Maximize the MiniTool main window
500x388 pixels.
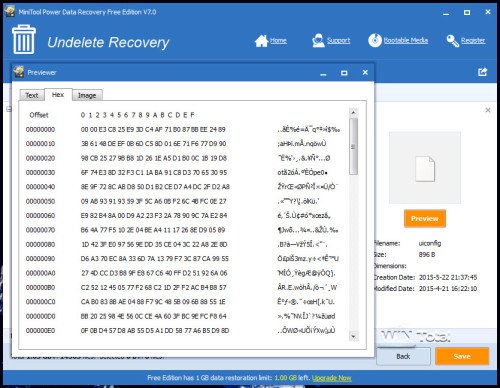point(467,12)
